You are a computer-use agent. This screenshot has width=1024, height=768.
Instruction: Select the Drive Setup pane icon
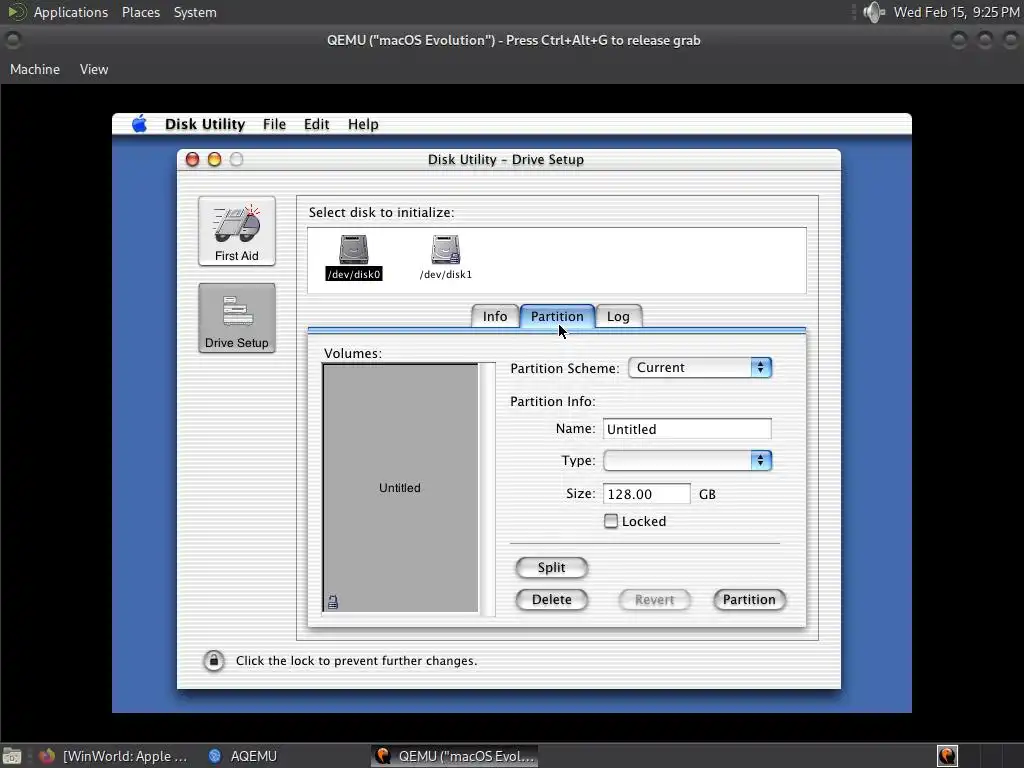[236, 318]
